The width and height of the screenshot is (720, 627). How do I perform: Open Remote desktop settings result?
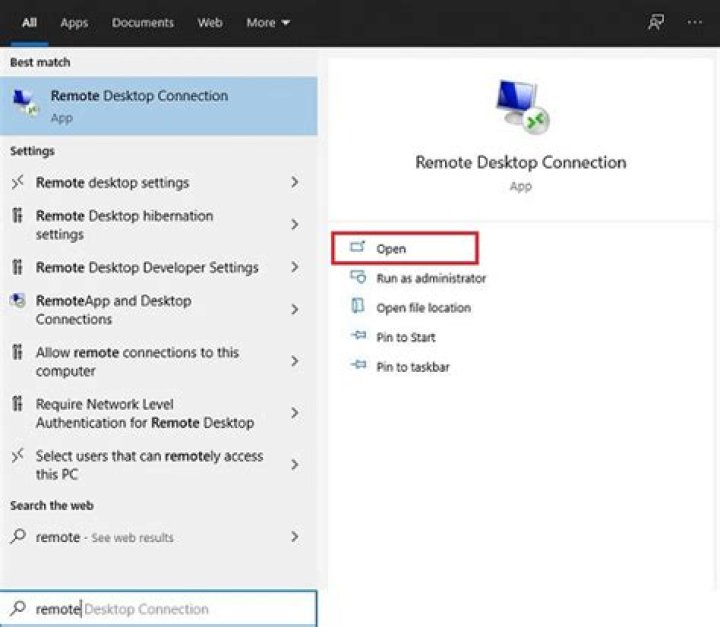coord(158,182)
